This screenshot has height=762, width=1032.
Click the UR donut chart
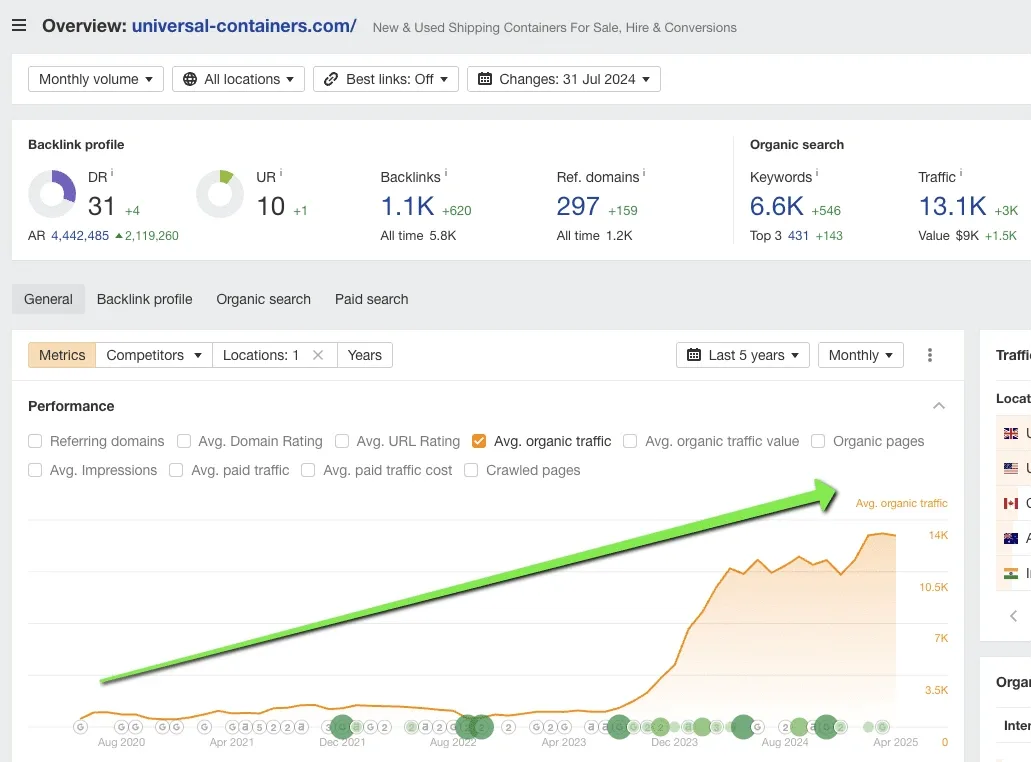pyautogui.click(x=220, y=194)
